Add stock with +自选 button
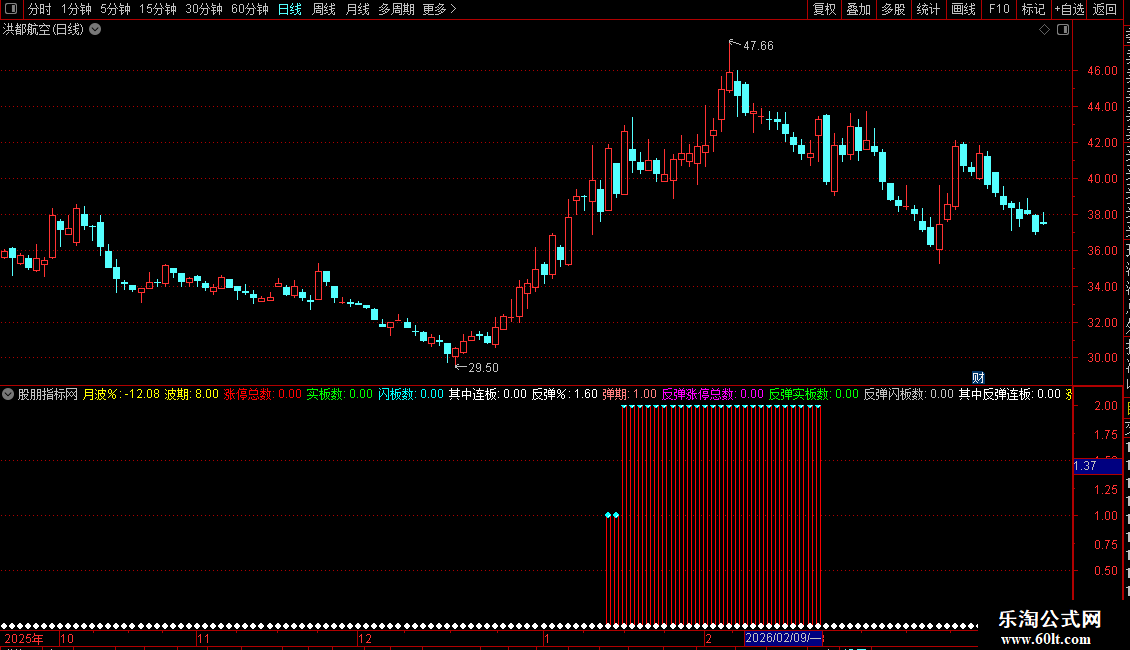Viewport: 1130px width, 650px height. coord(1069,9)
